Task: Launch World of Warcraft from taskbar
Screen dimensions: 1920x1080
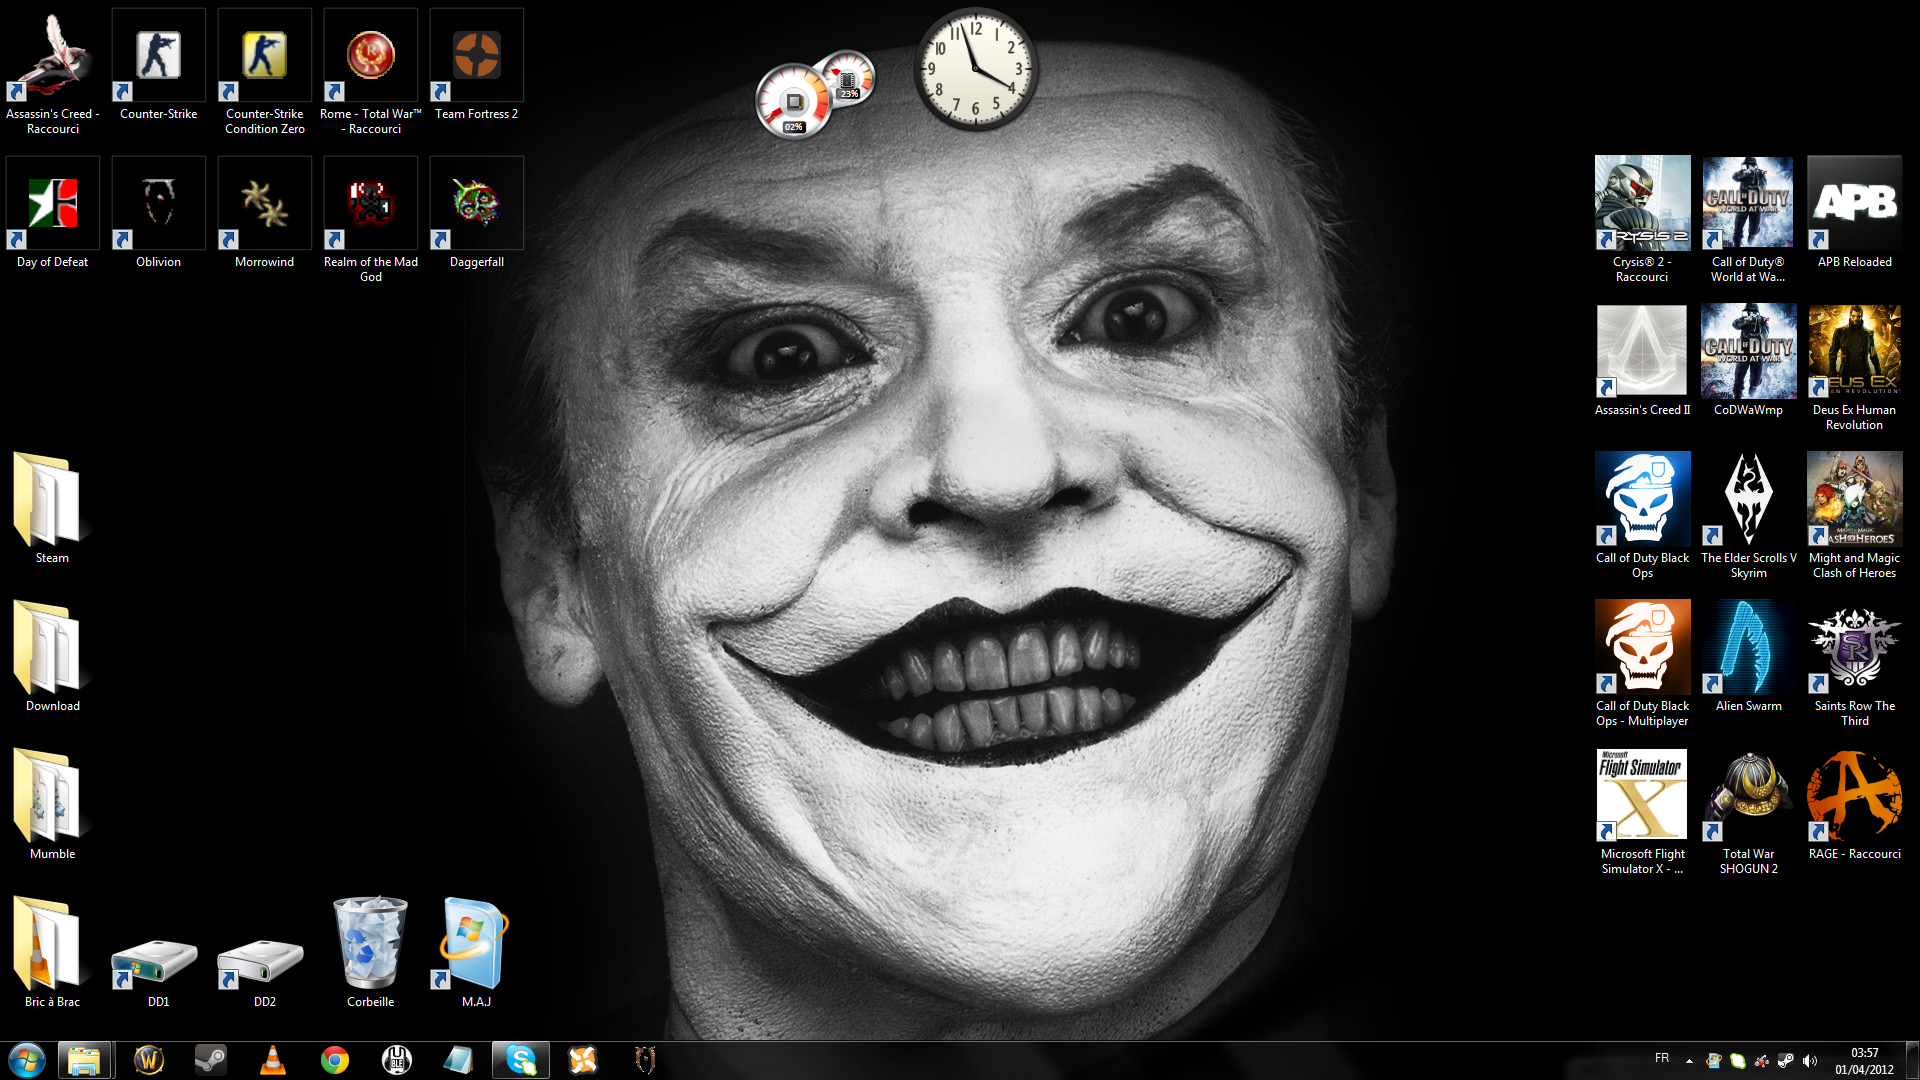Action: pos(149,1060)
